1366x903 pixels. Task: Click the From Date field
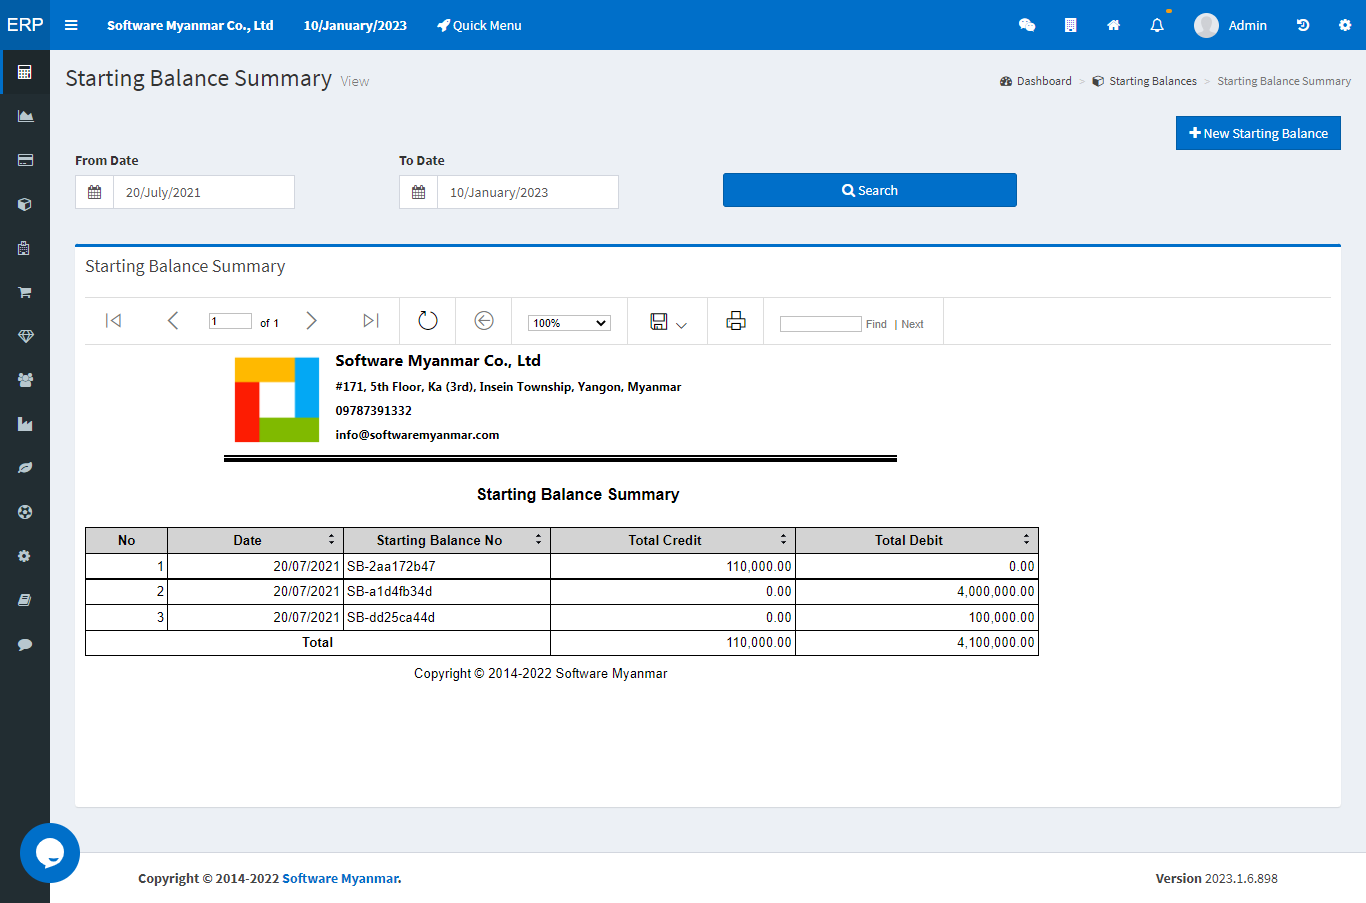pyautogui.click(x=204, y=192)
